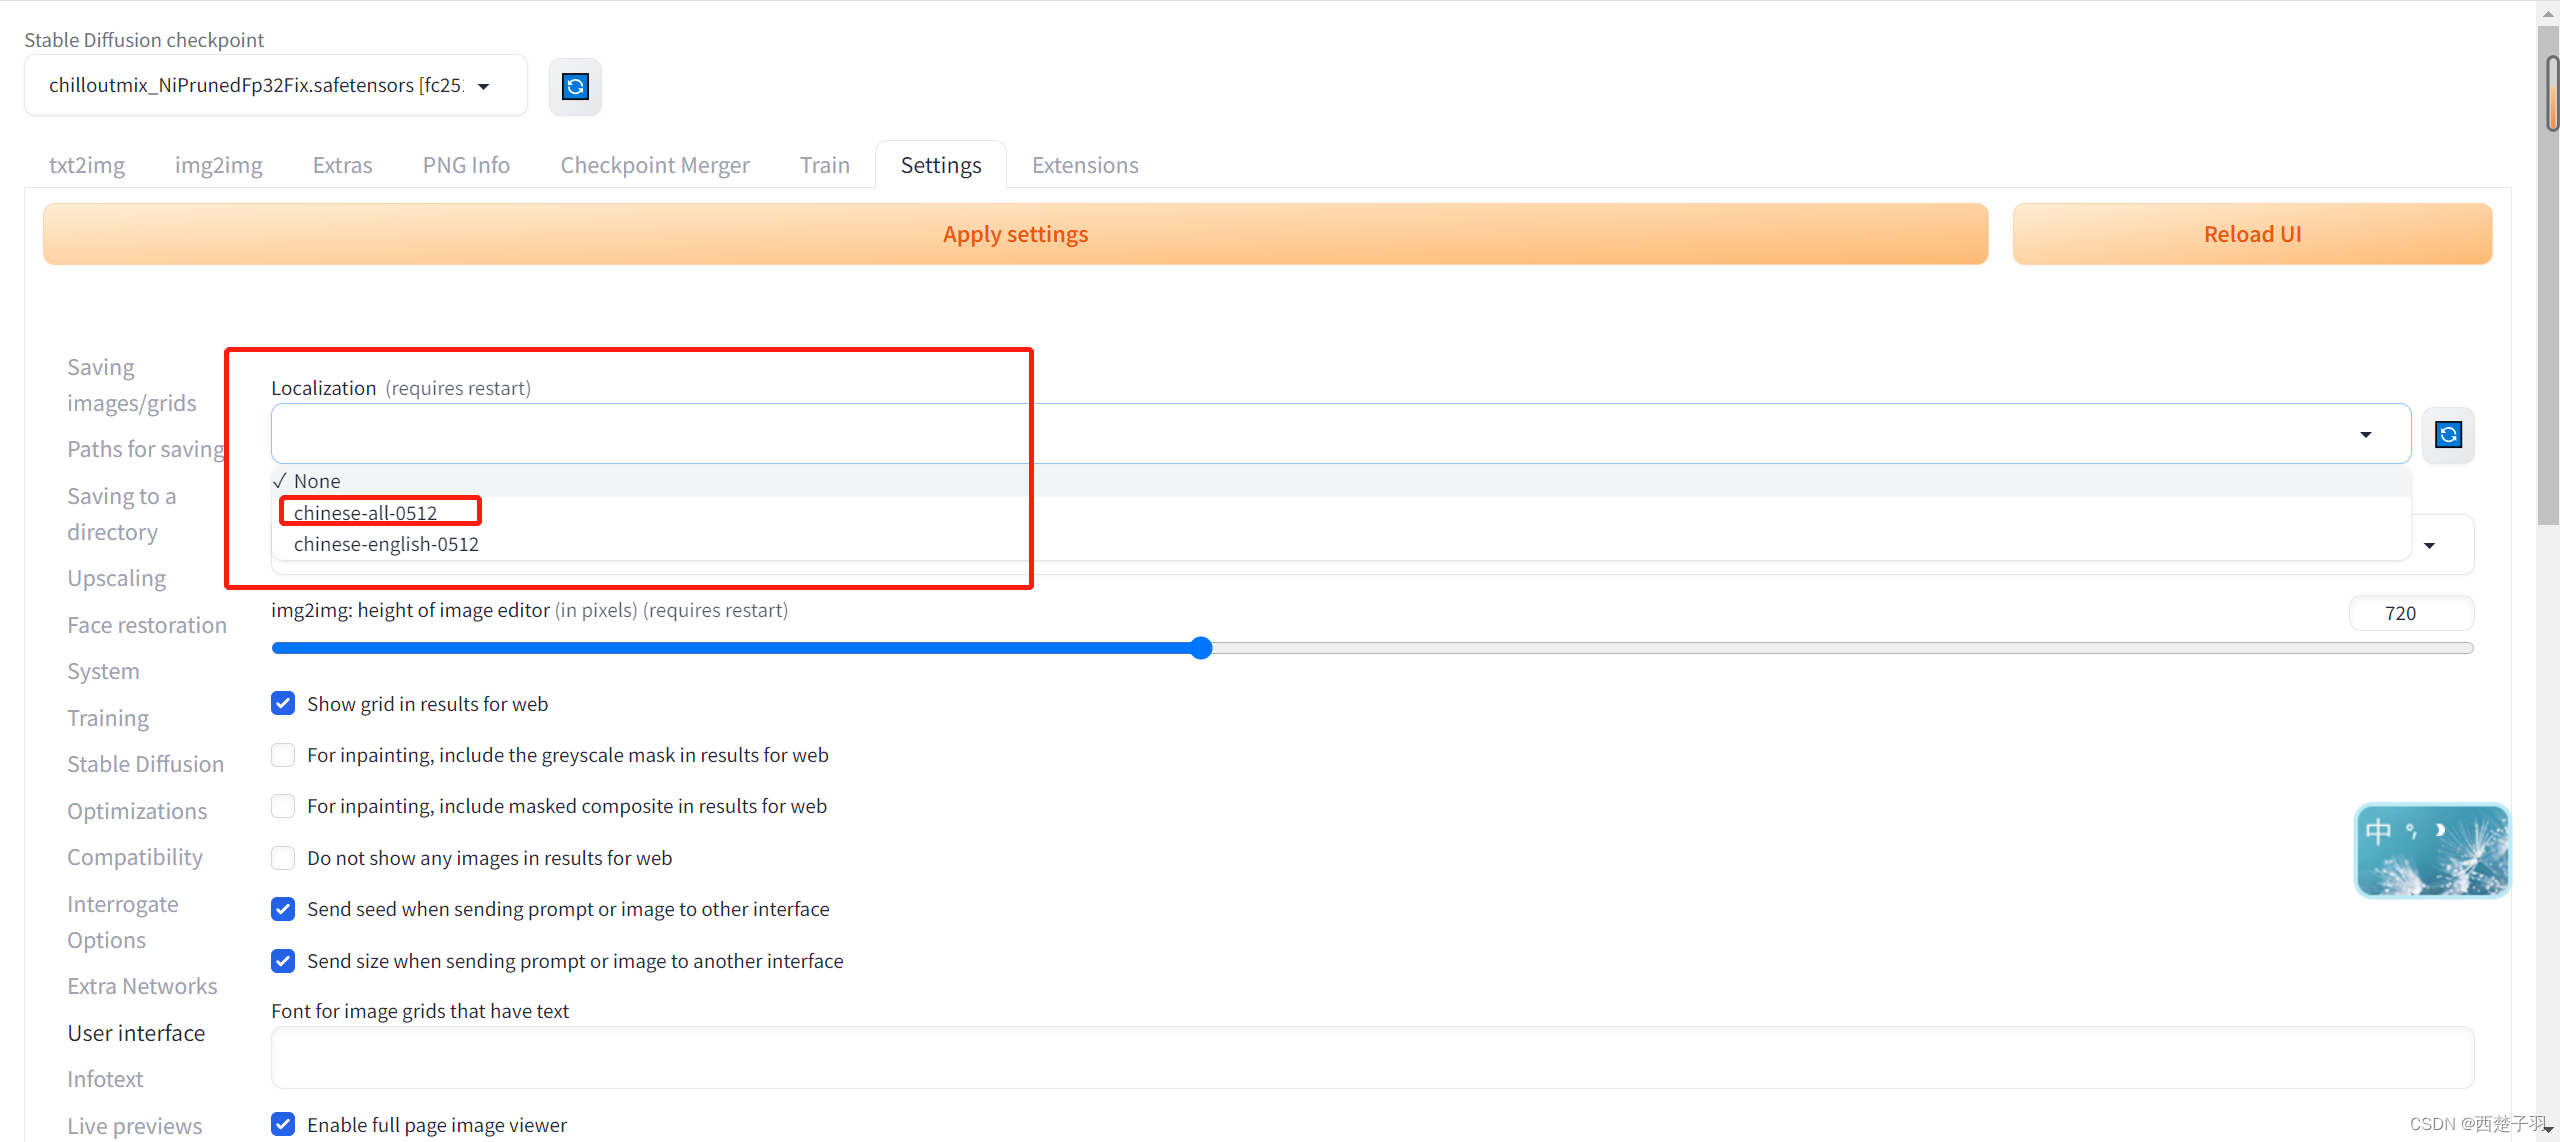Click Apply settings button

tap(1016, 232)
